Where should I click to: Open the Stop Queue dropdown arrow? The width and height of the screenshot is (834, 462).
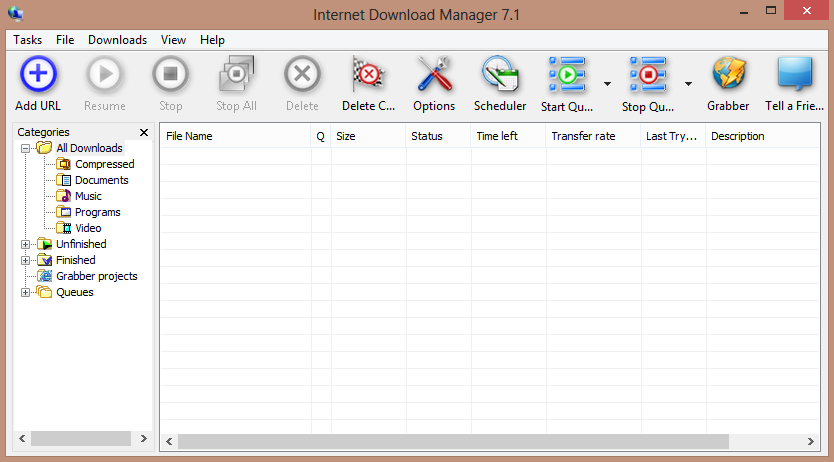tap(688, 83)
